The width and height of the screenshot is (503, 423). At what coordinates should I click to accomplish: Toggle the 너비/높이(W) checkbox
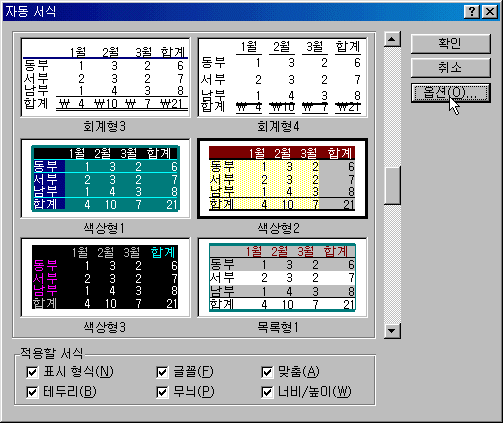[267, 392]
